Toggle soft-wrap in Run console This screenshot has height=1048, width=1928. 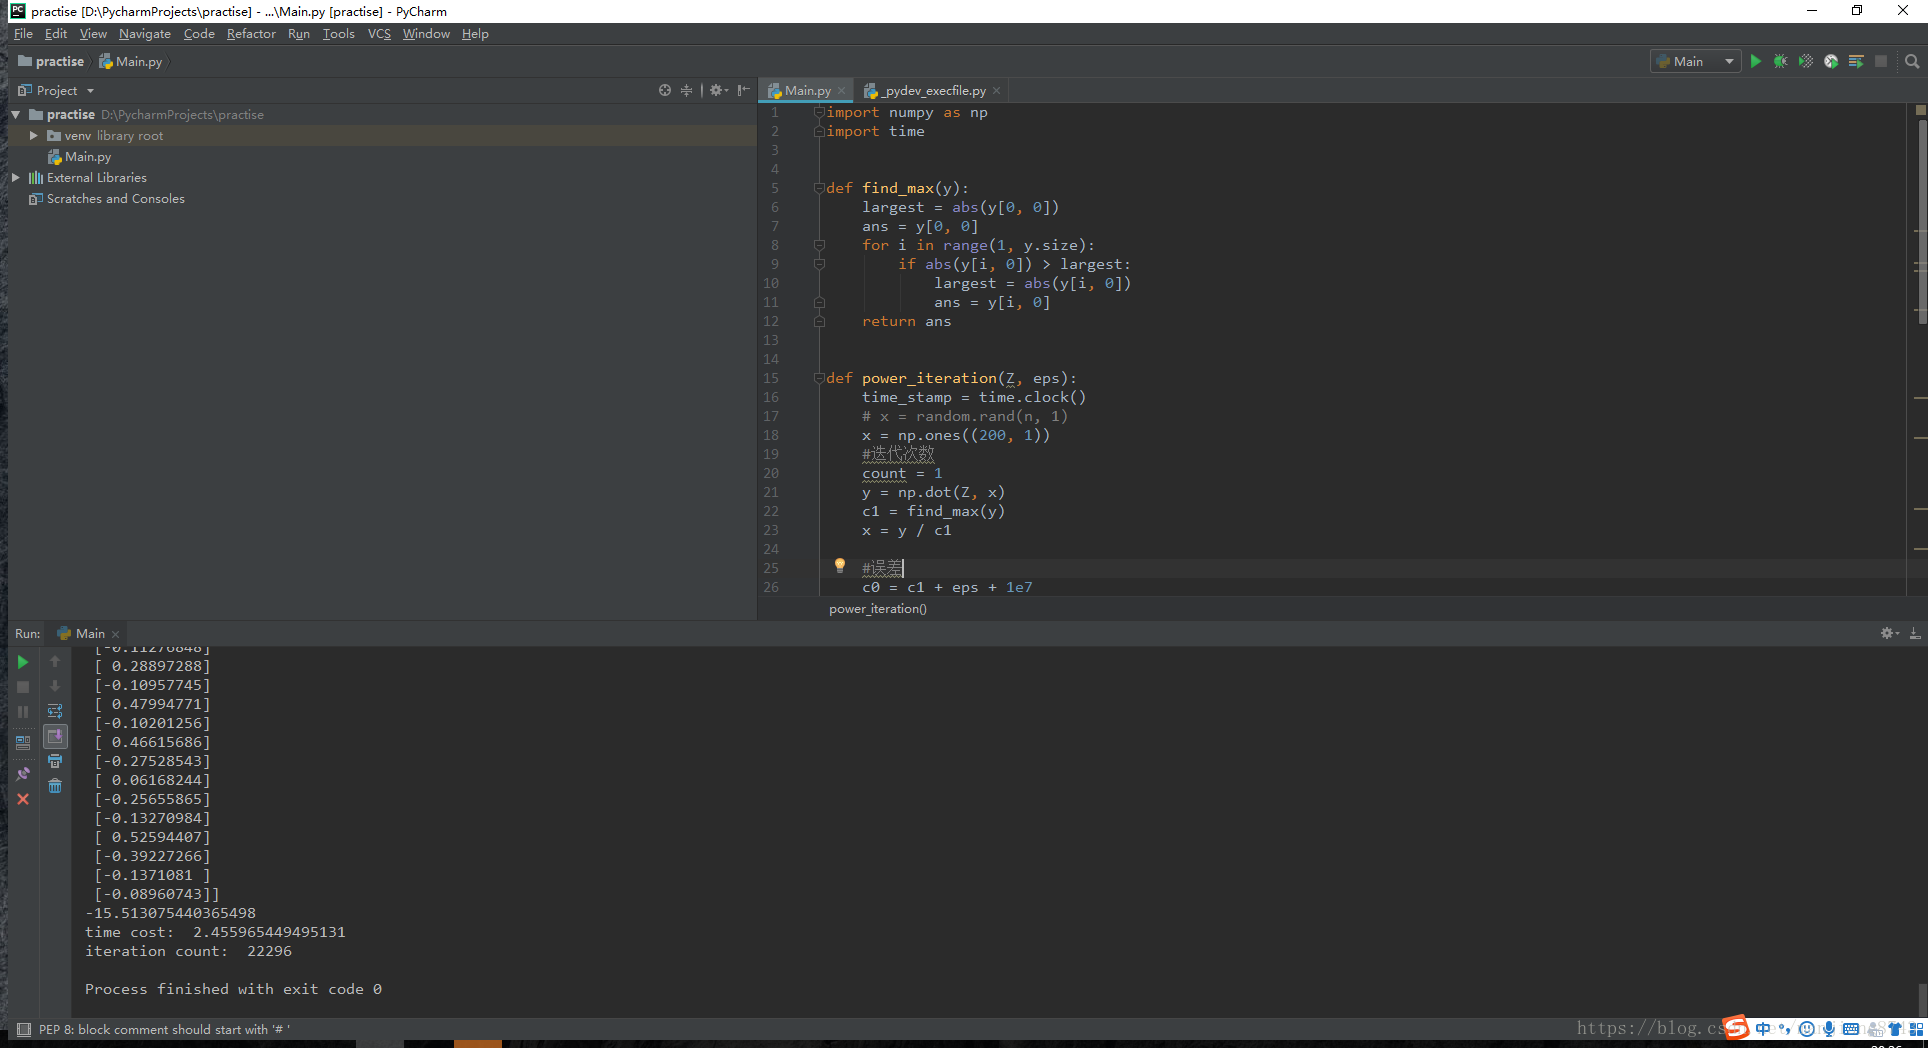[55, 711]
